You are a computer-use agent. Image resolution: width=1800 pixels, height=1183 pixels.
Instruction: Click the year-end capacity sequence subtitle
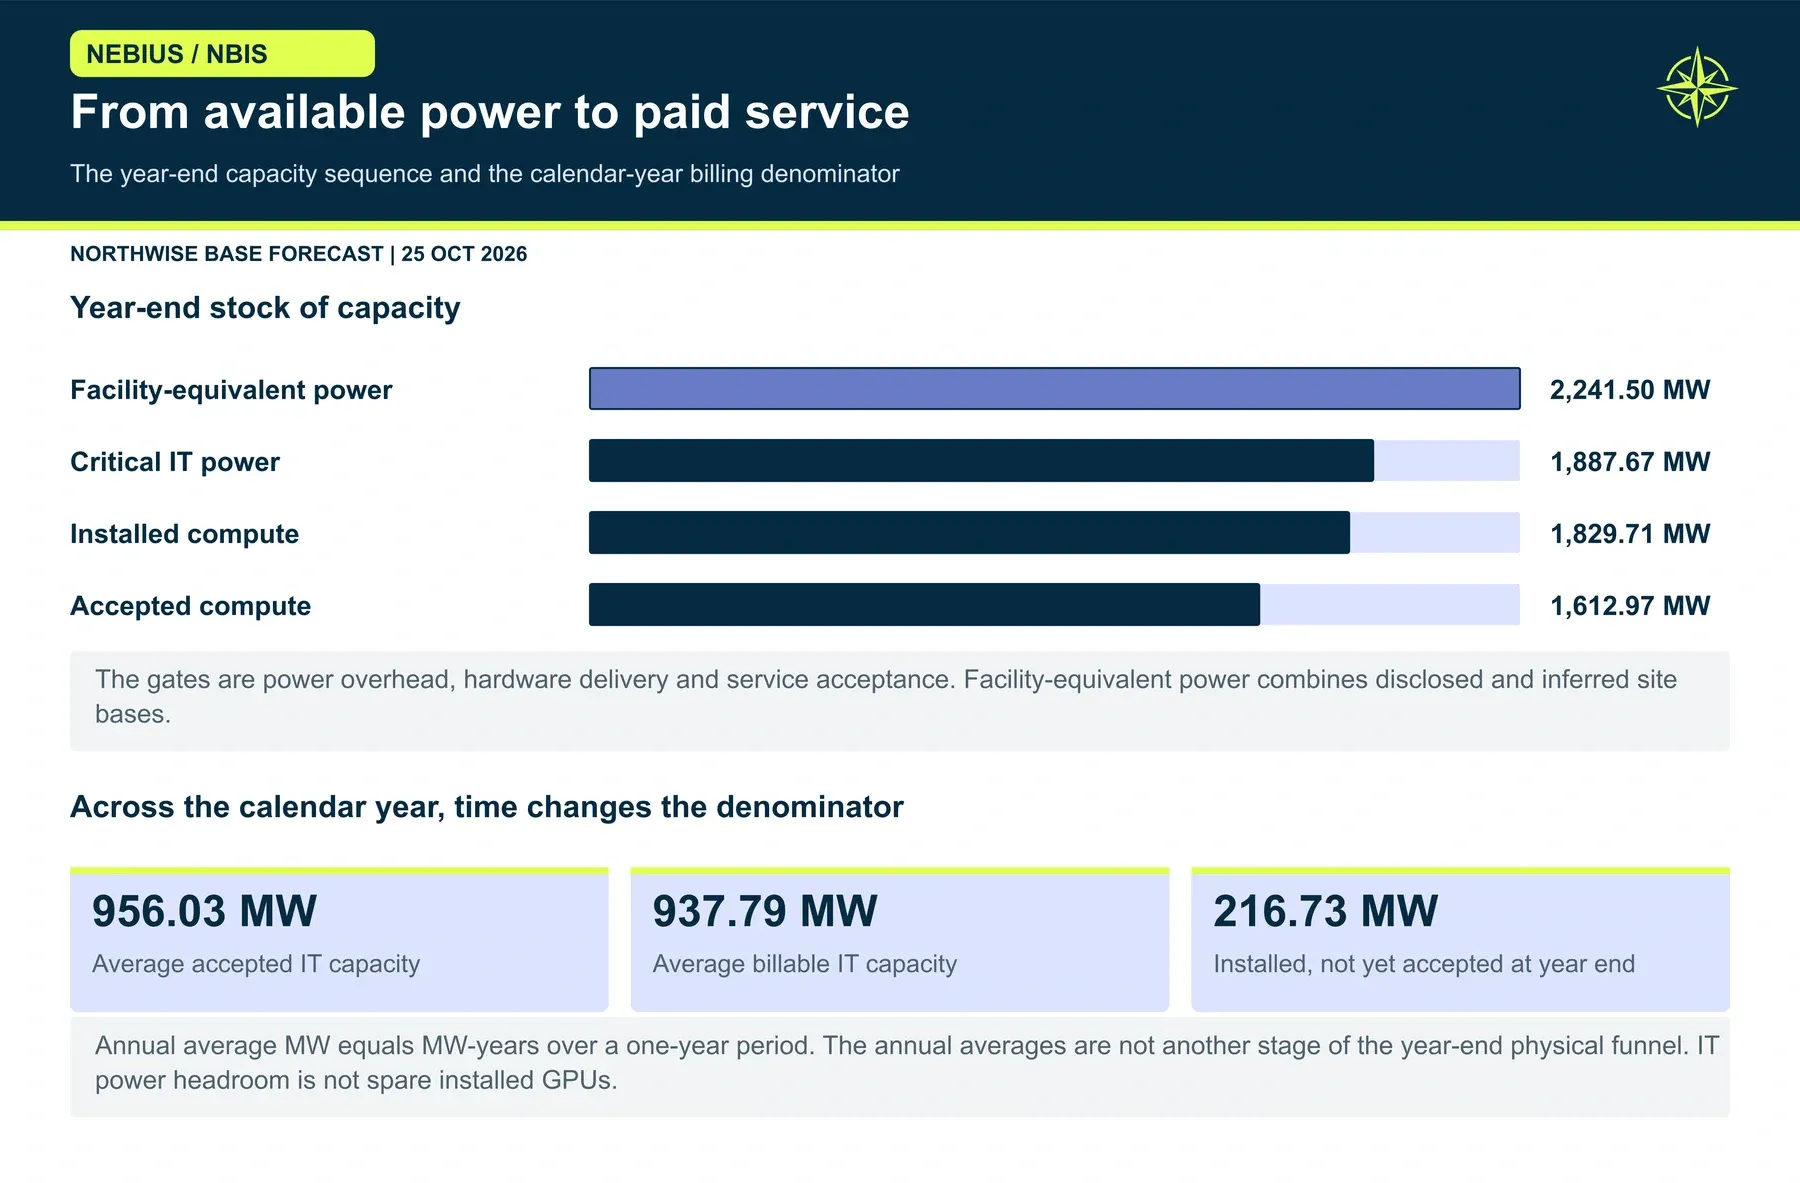point(485,174)
